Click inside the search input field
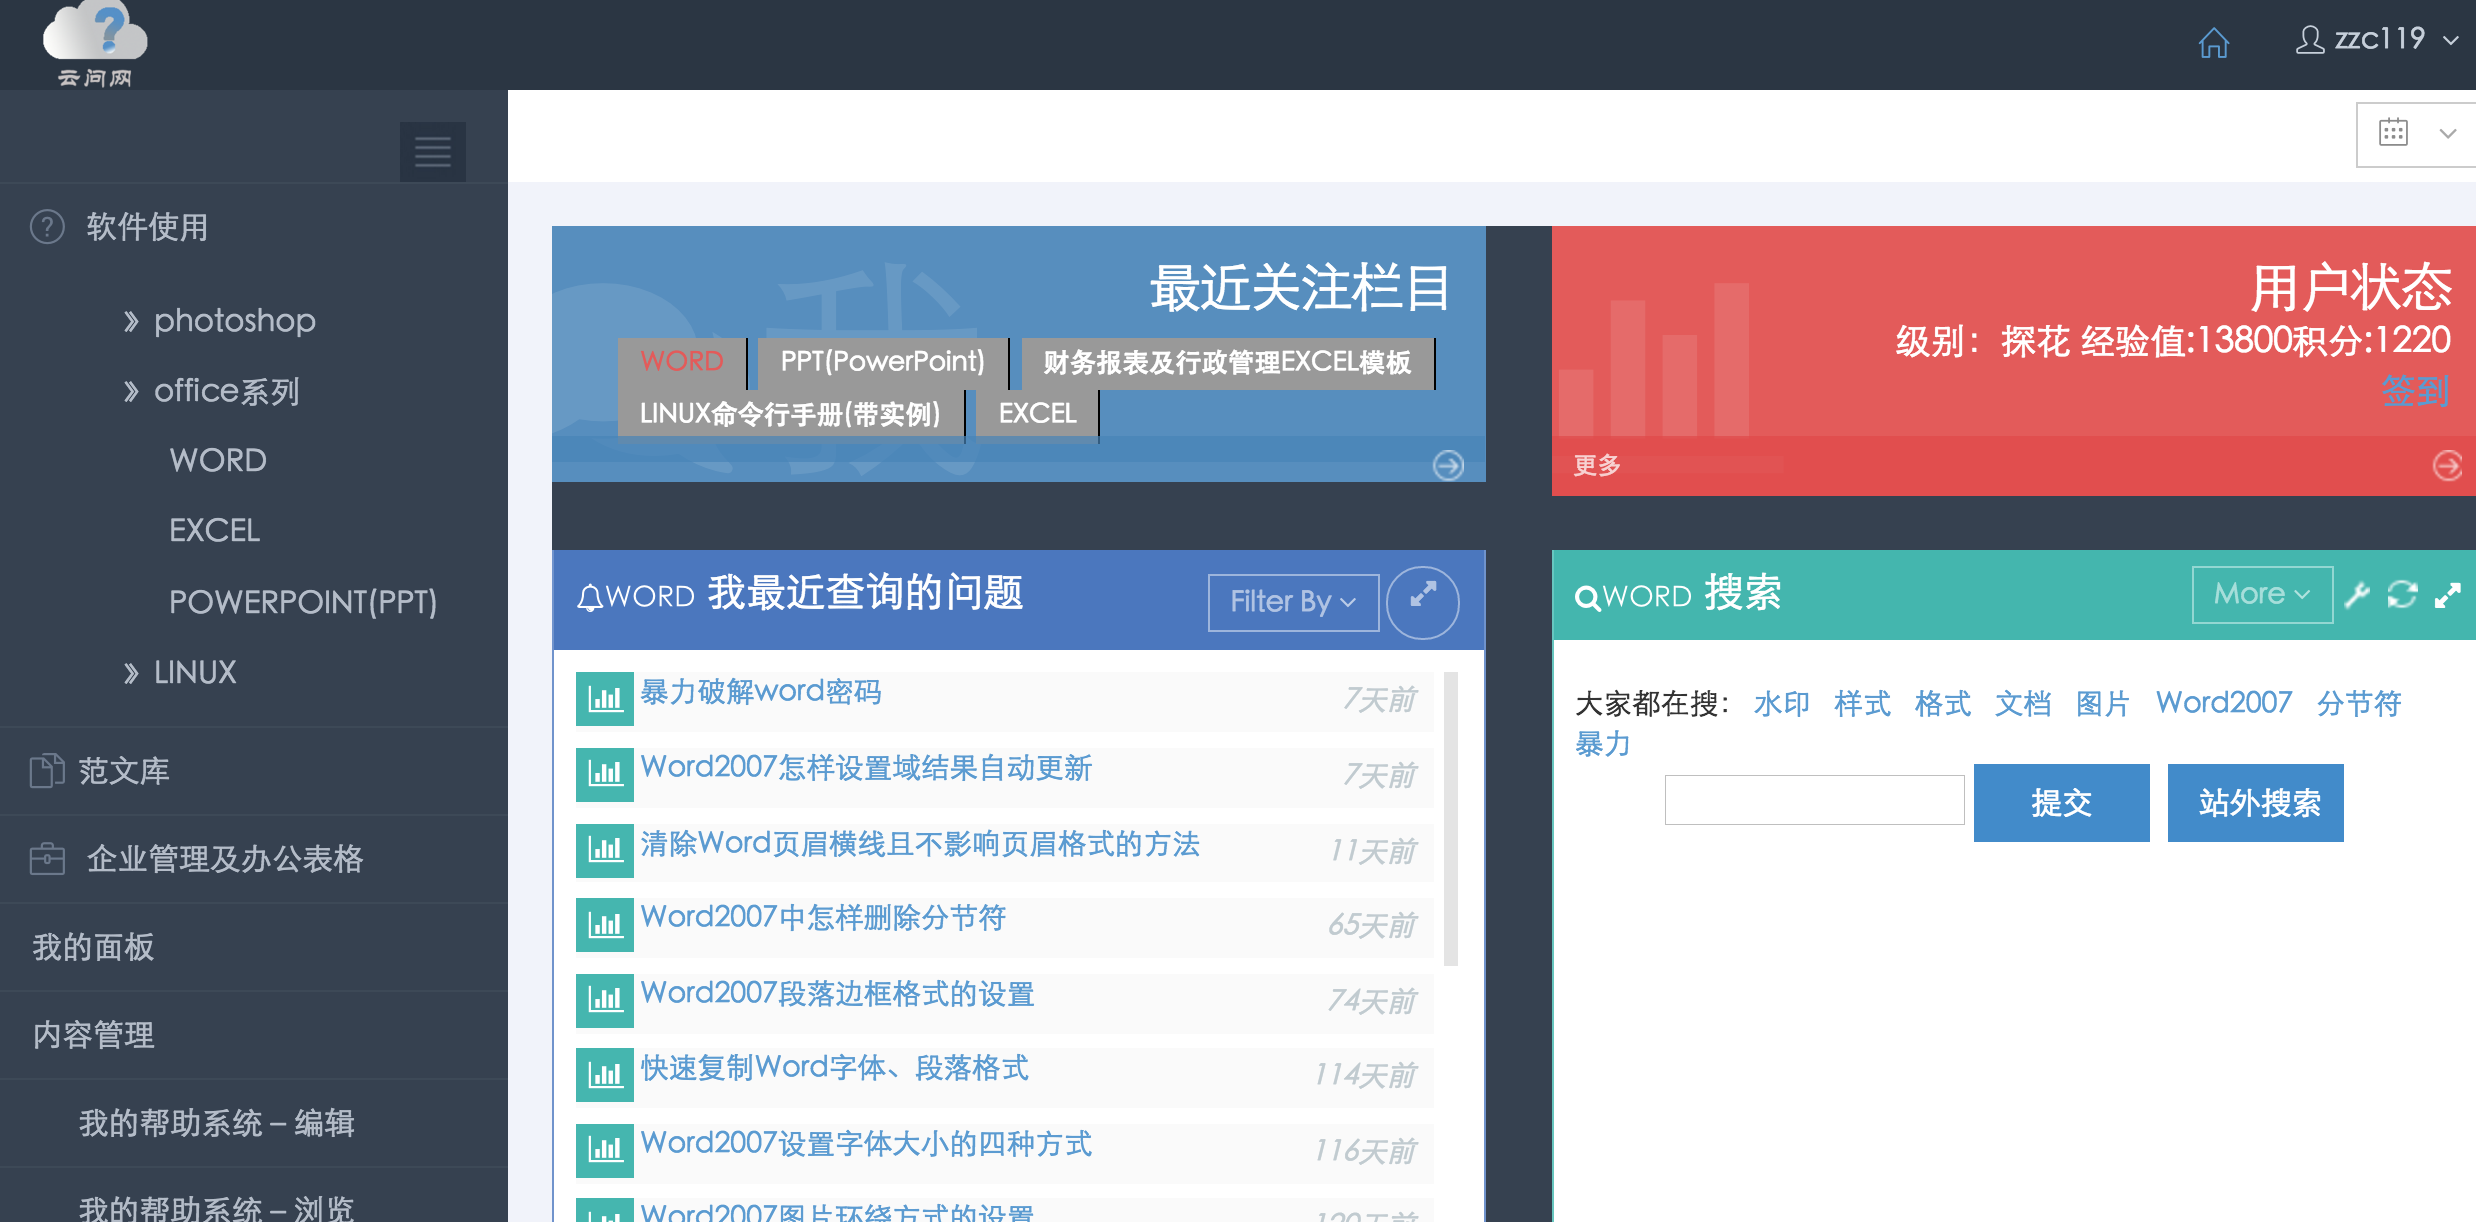This screenshot has height=1222, width=2476. point(1813,799)
